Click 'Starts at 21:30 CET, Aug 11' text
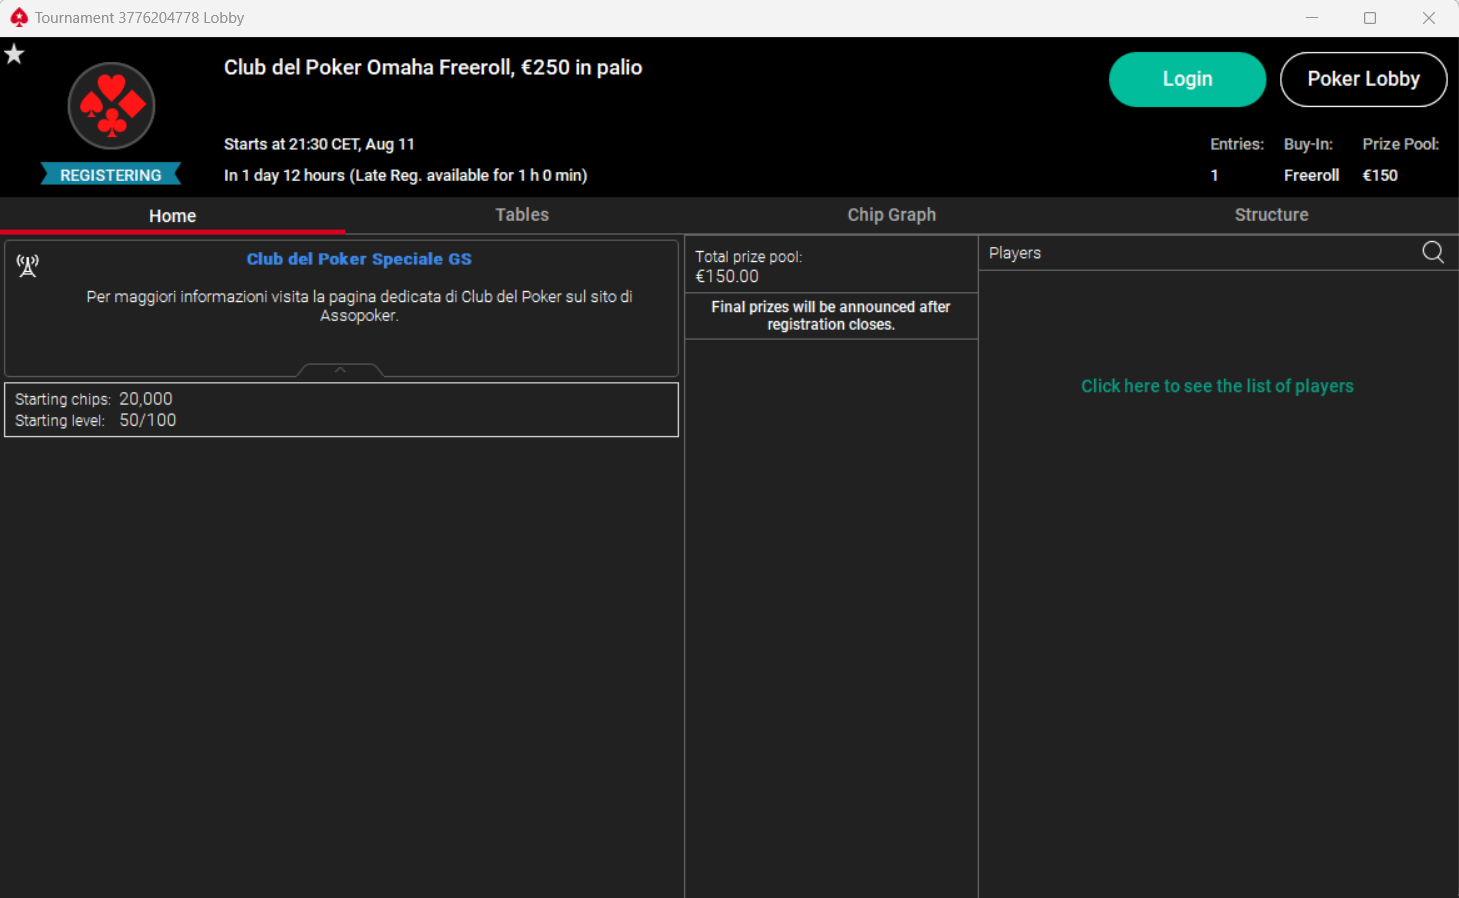This screenshot has width=1459, height=898. (319, 144)
